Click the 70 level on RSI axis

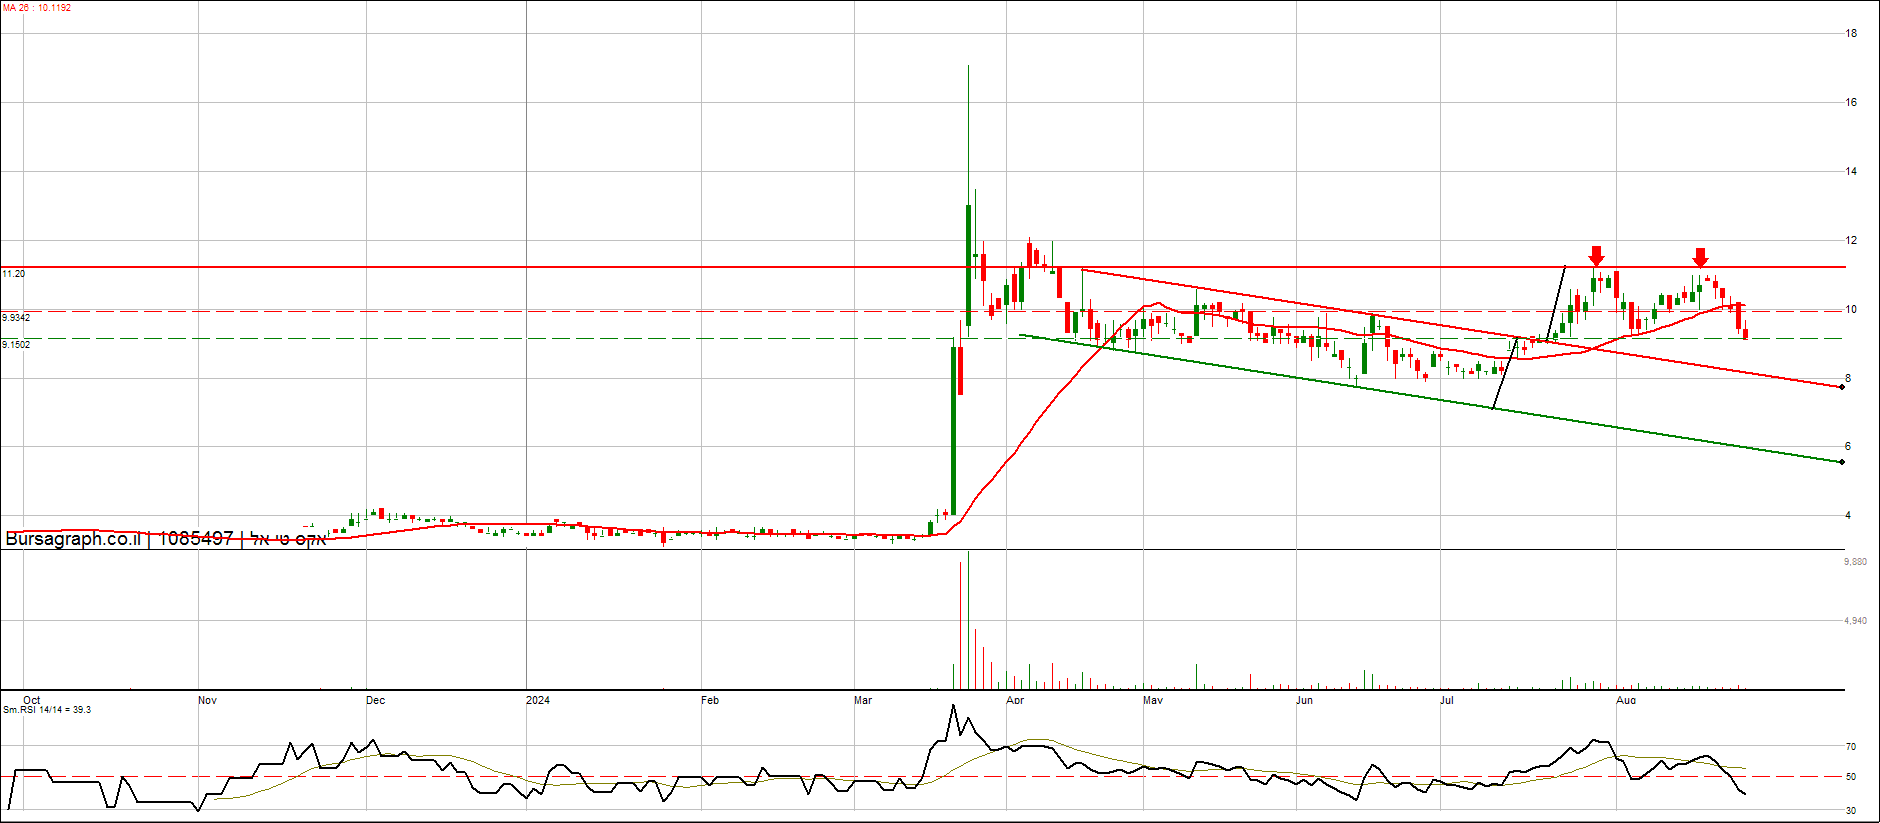point(1851,747)
